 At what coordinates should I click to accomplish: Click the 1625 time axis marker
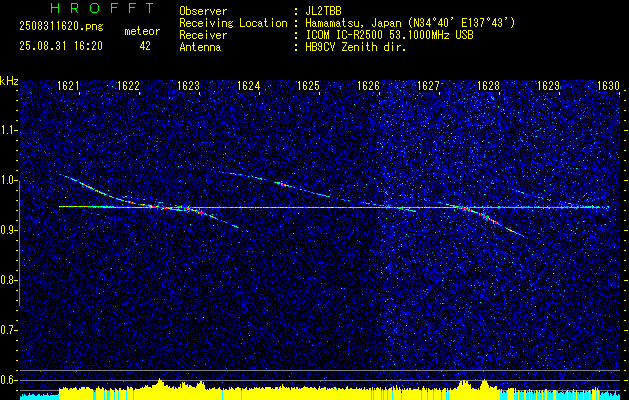pos(308,86)
